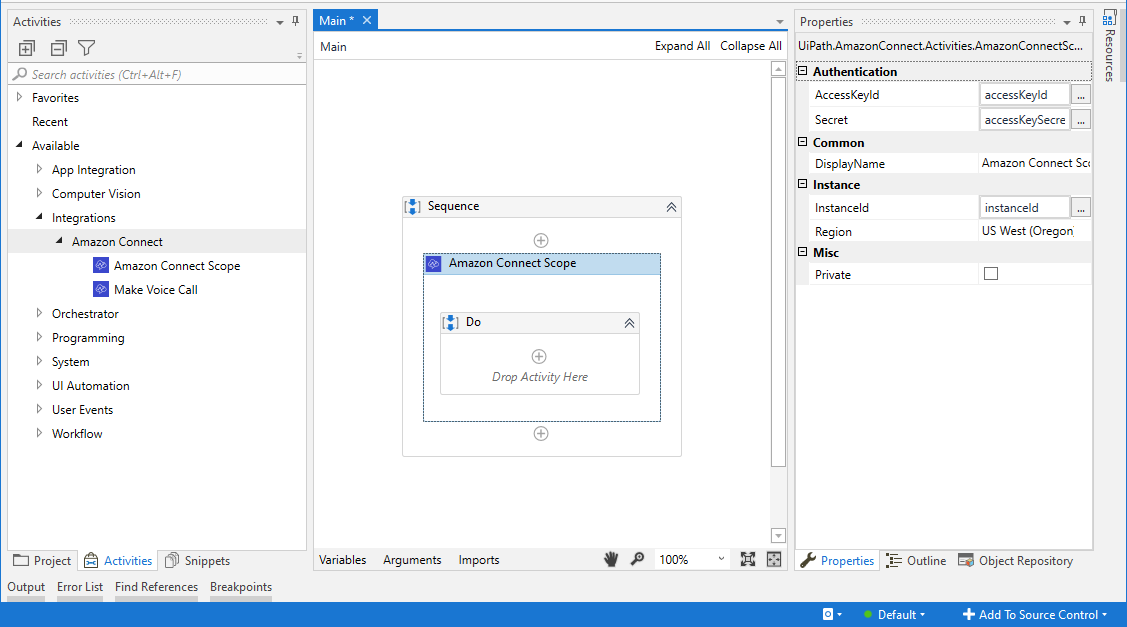
Task: Close the Main tab
Action: tap(367, 20)
